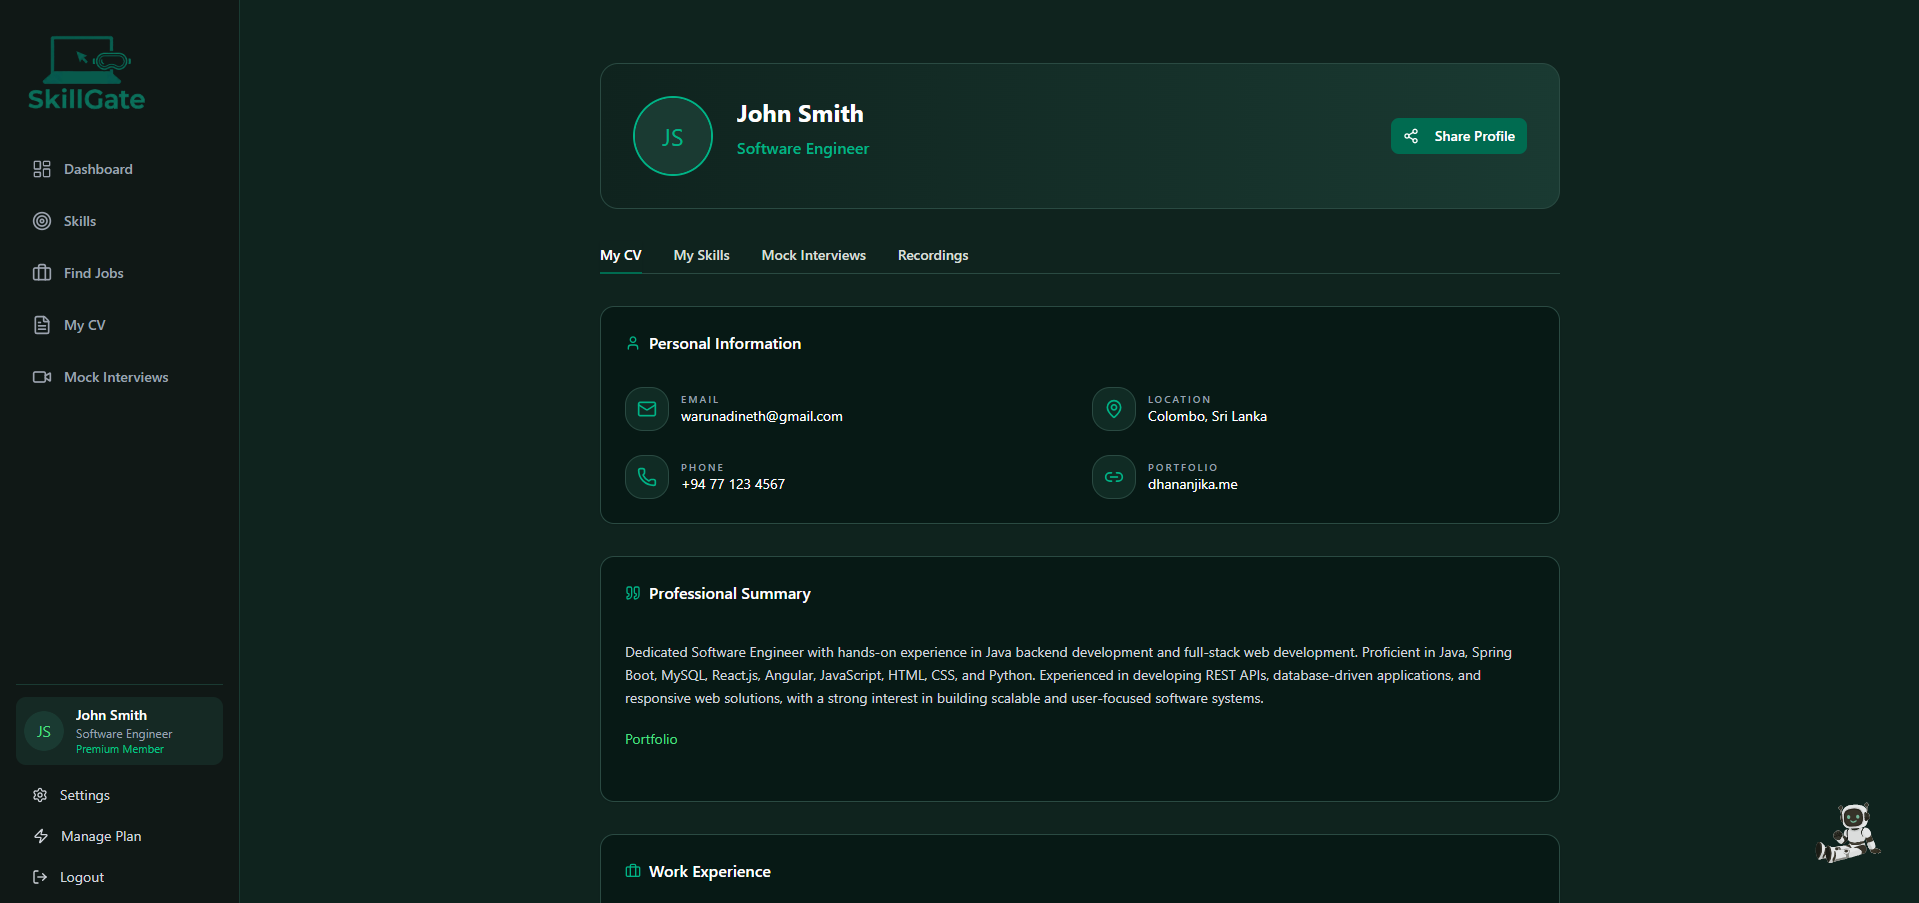This screenshot has height=903, width=1919.
Task: Switch to the Mock Interviews tab
Action: [x=814, y=255]
